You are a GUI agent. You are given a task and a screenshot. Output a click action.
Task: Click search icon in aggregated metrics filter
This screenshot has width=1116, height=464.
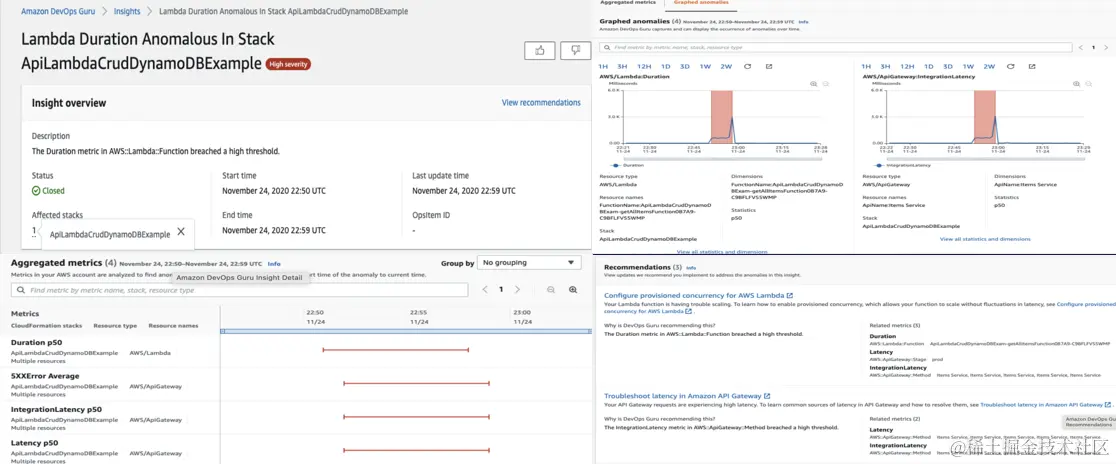coord(21,290)
